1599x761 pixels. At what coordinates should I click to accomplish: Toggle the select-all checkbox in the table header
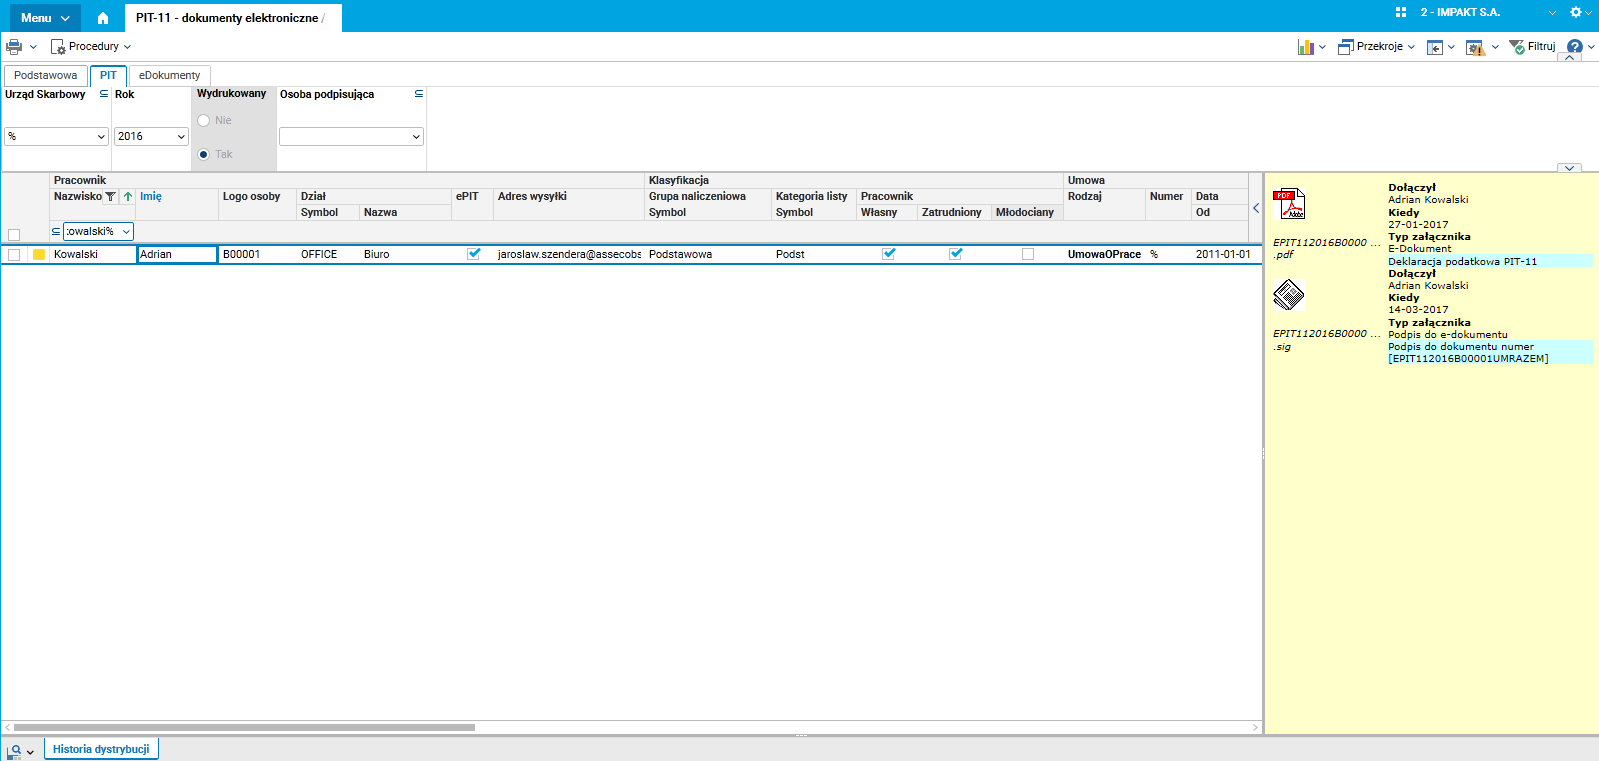(x=14, y=235)
